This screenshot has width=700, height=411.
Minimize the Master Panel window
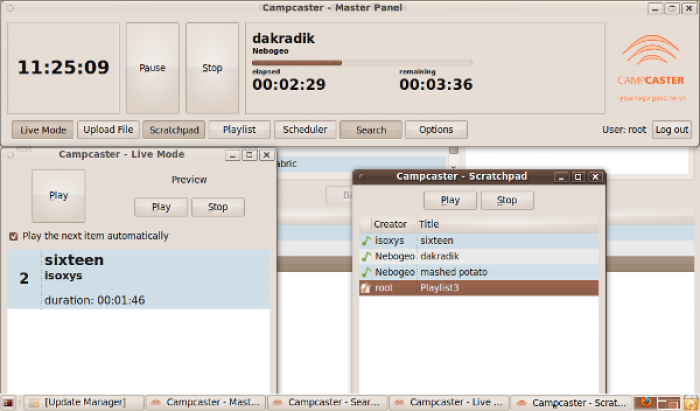tap(655, 8)
